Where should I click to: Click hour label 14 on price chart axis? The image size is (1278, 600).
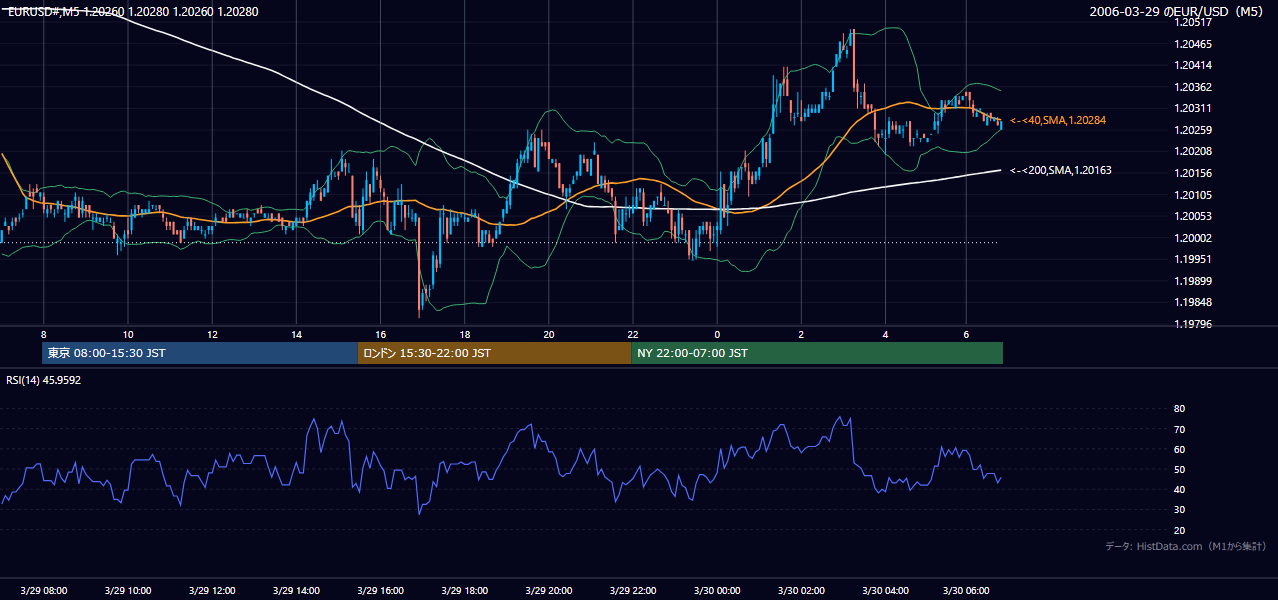tap(296, 334)
